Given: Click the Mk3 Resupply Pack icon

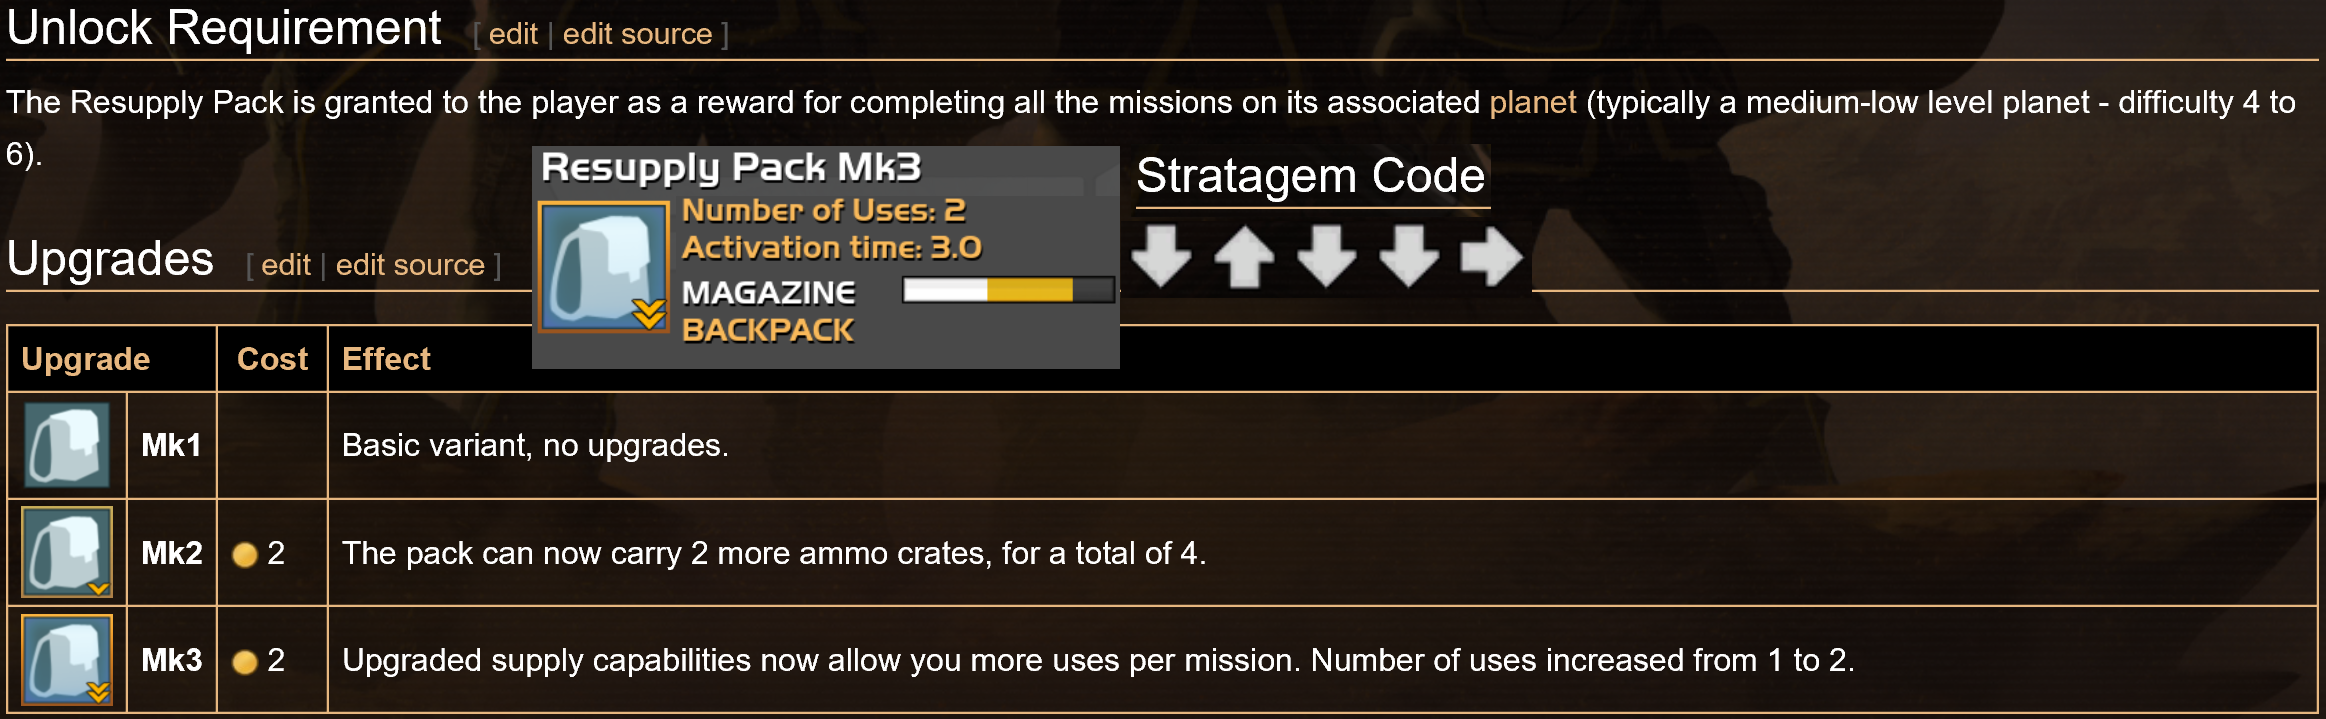Looking at the screenshot, I should 67,660.
